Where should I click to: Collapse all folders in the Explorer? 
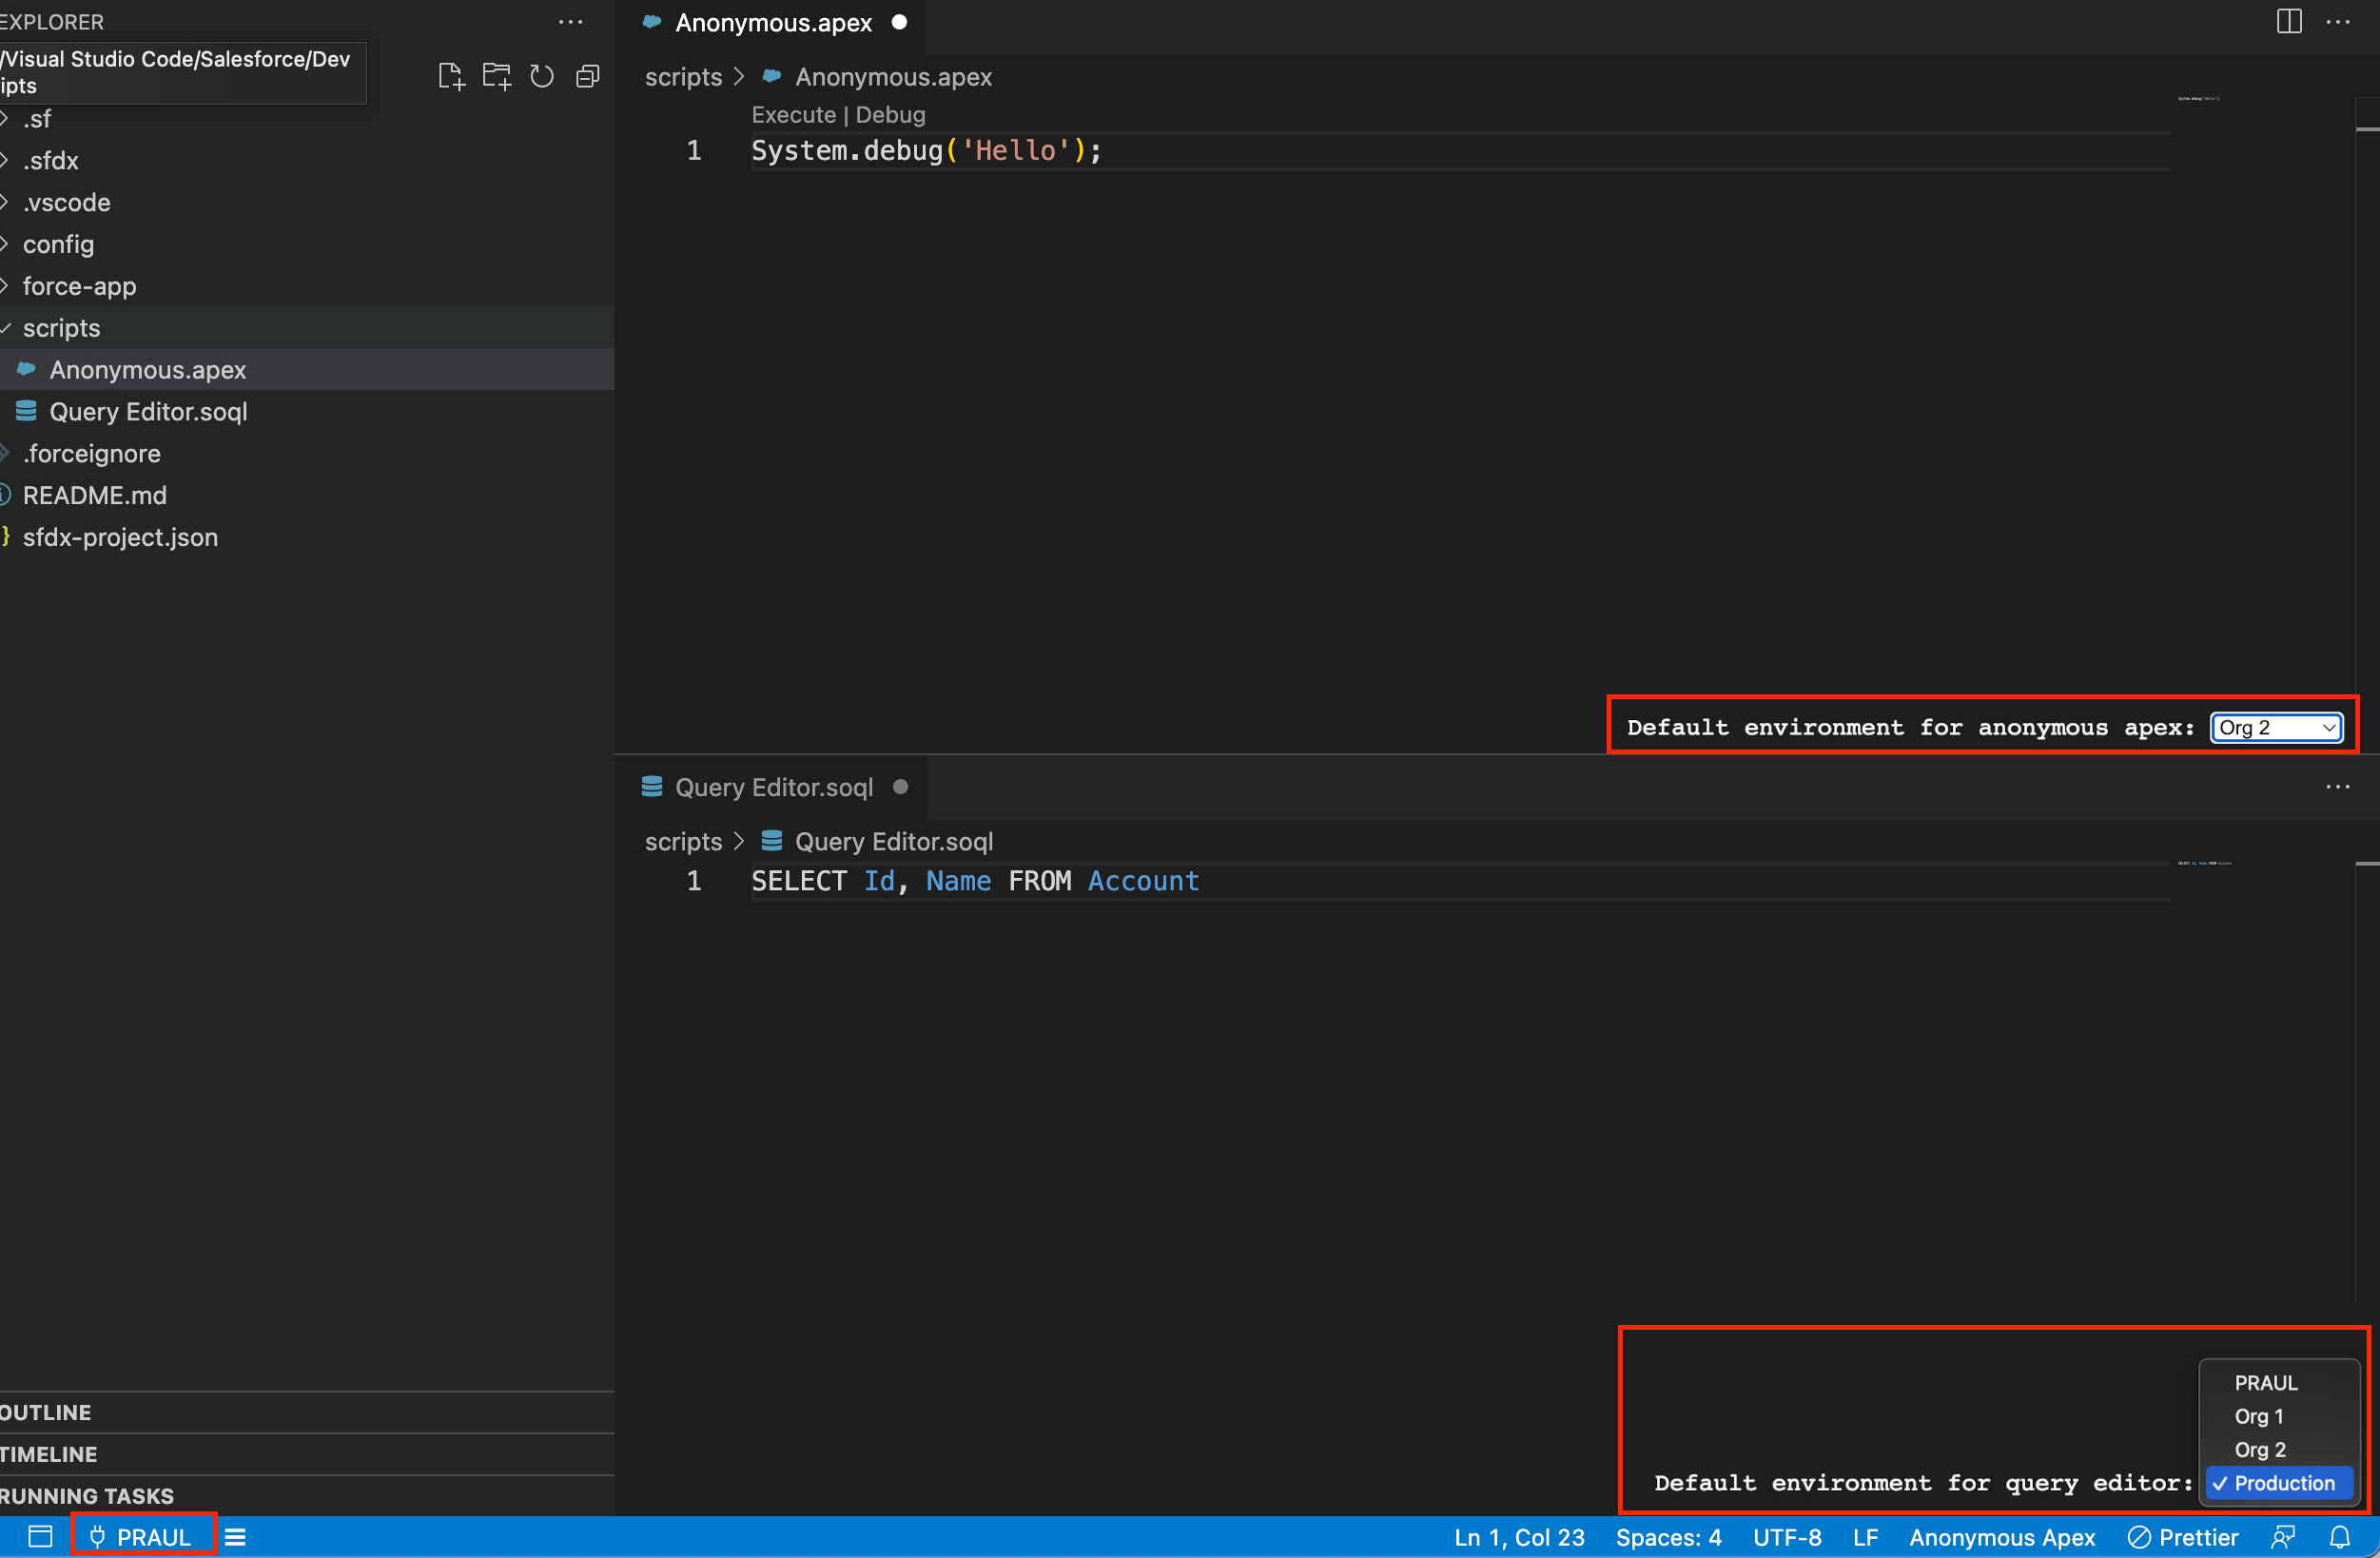(588, 75)
